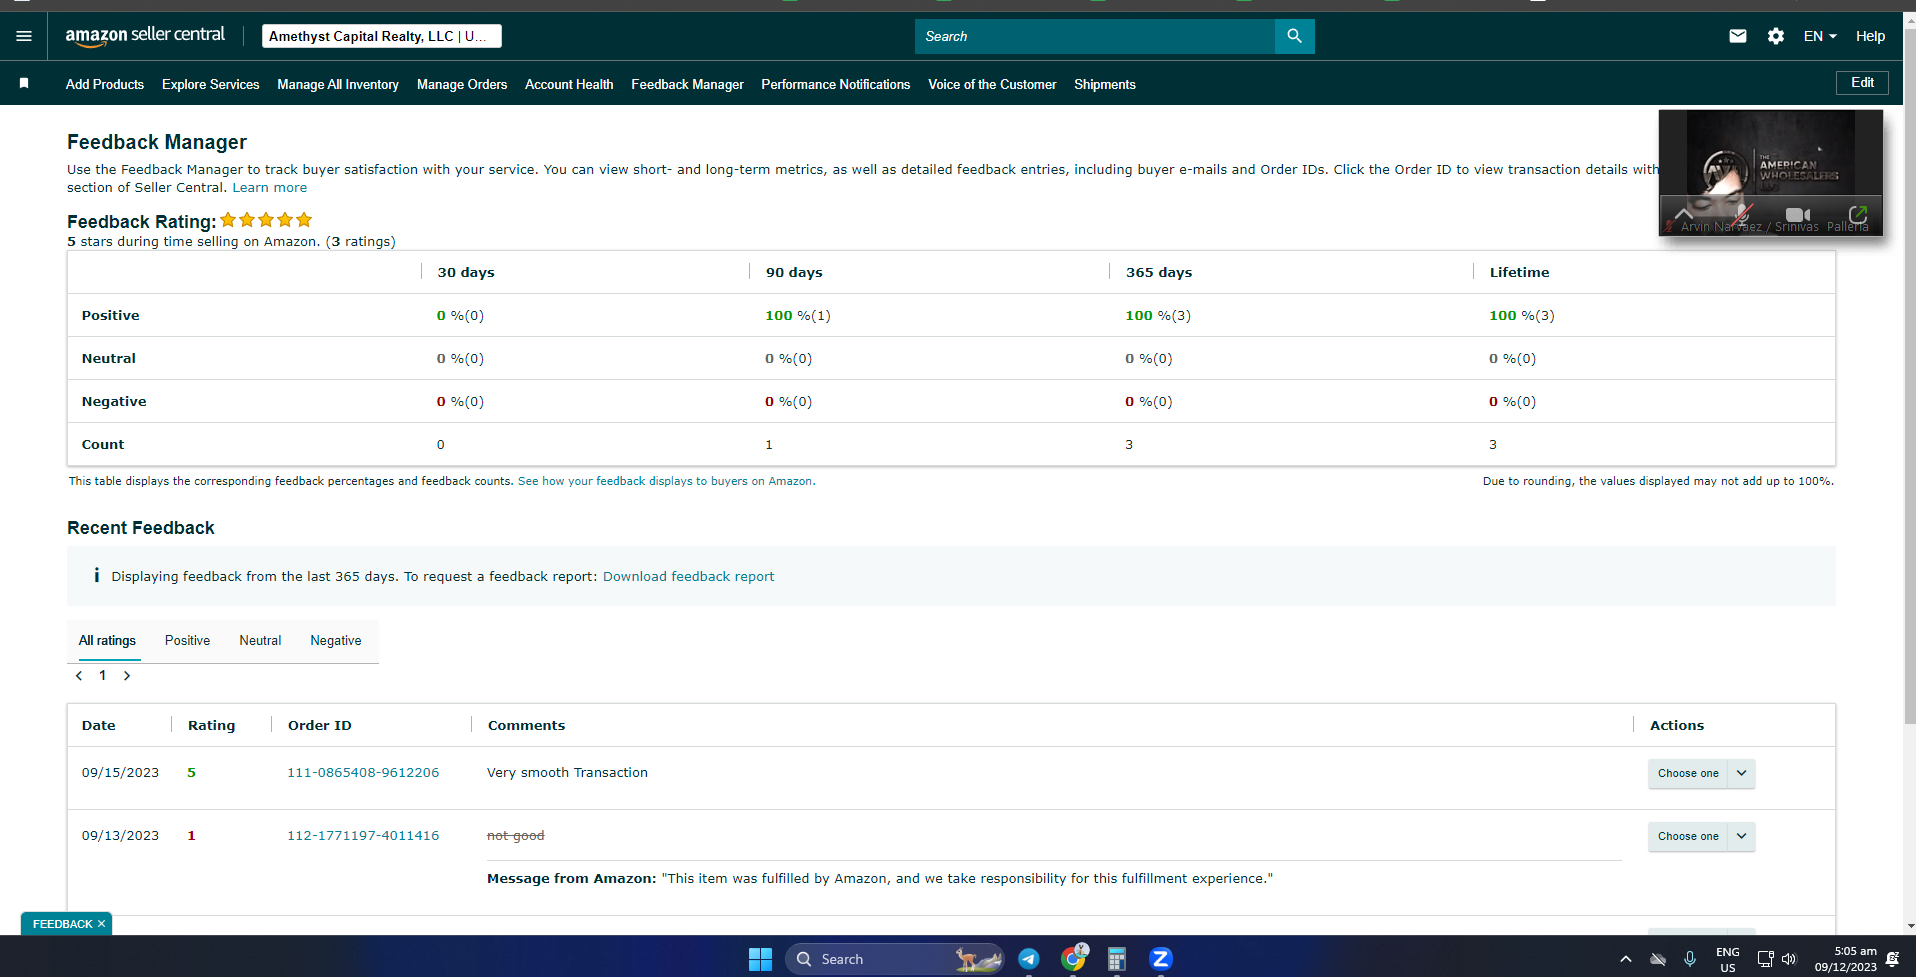This screenshot has height=977, width=1916.
Task: Open Google Chrome from the taskbar
Action: point(1074,958)
